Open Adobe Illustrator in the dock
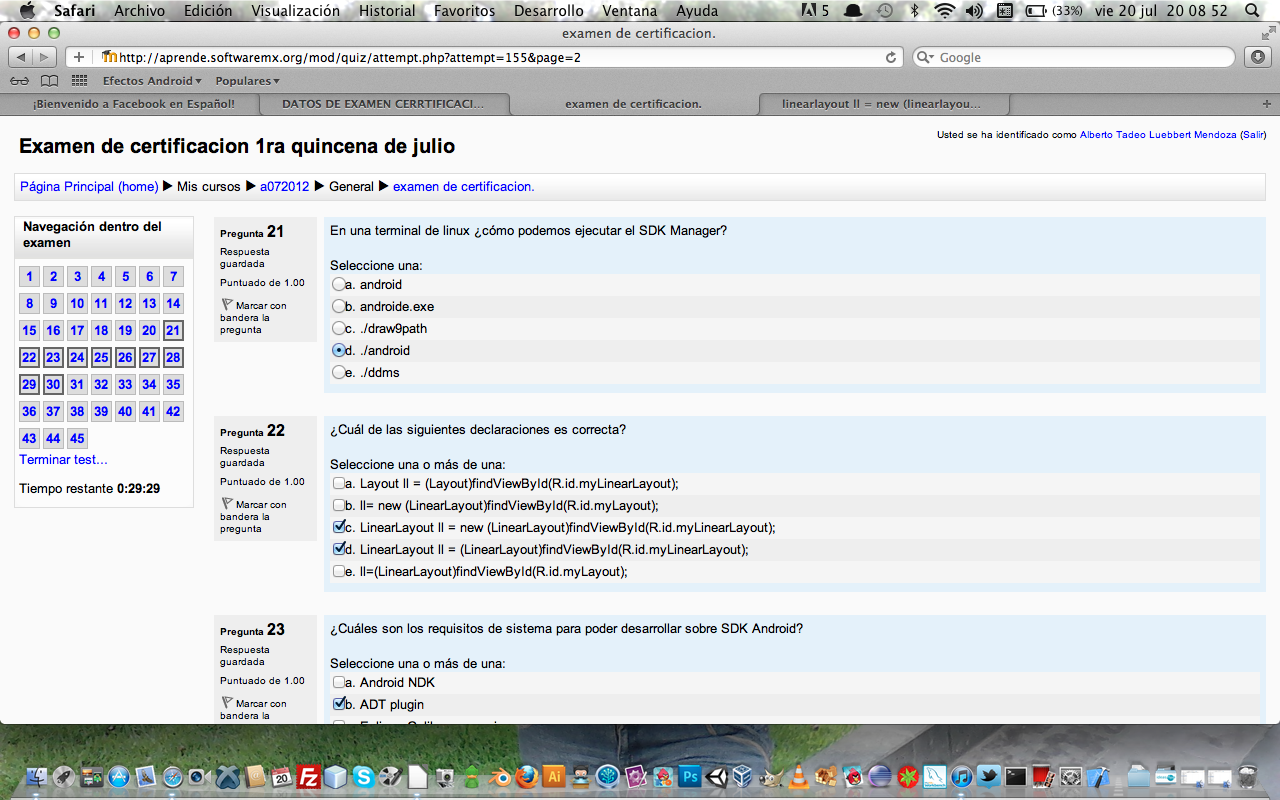1280x800 pixels. tap(554, 776)
